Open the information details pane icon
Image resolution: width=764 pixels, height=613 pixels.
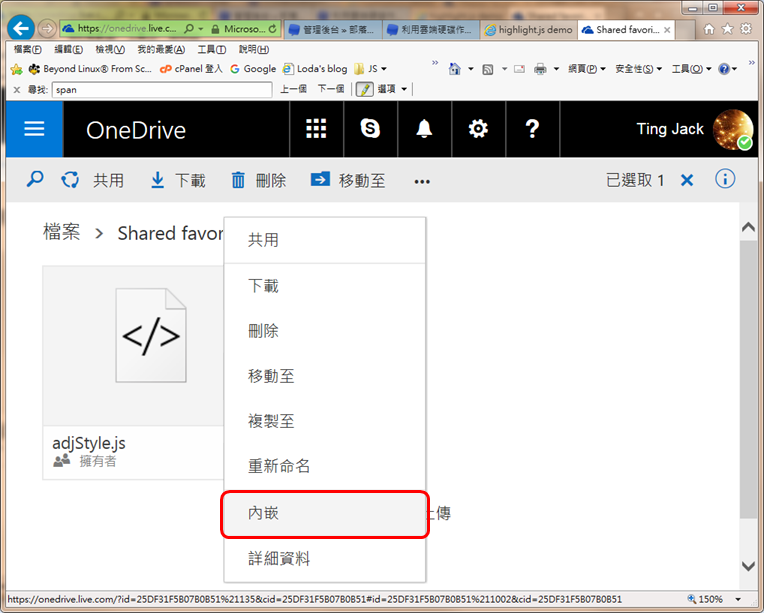click(x=725, y=179)
